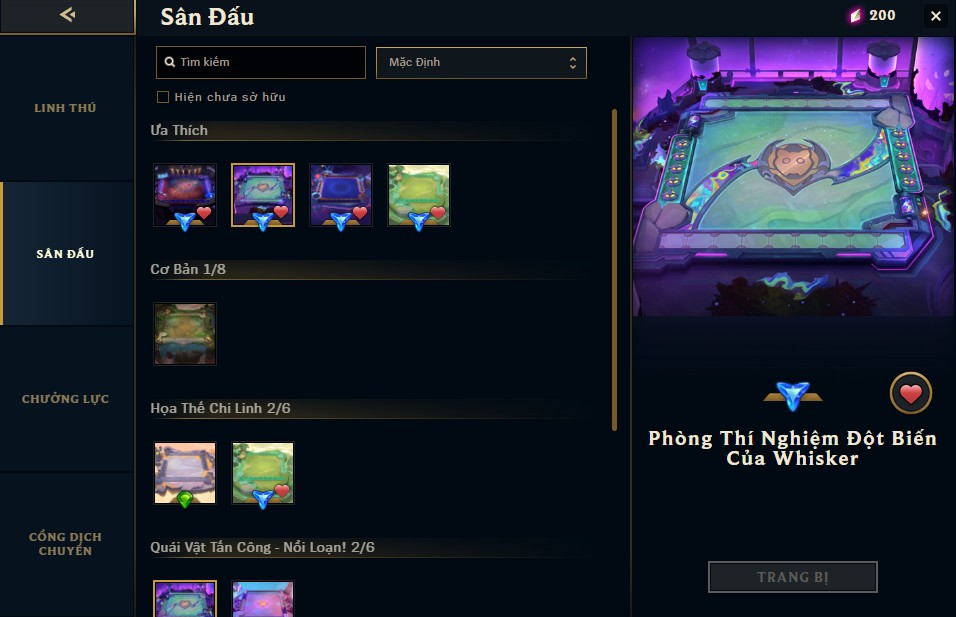
Task: Select the first red arena in Ưa Thích
Action: (x=185, y=195)
